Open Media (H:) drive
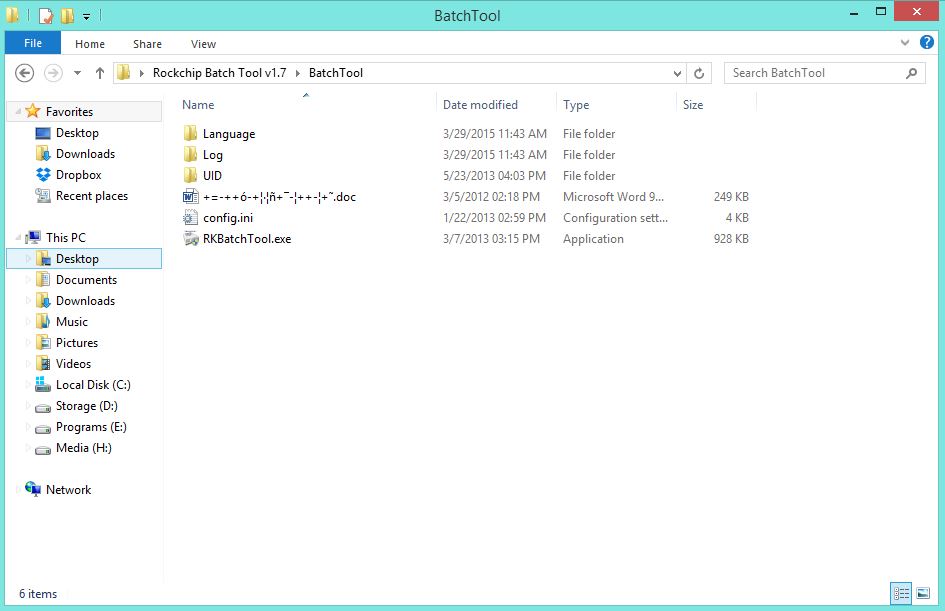The image size is (945, 611). point(83,448)
